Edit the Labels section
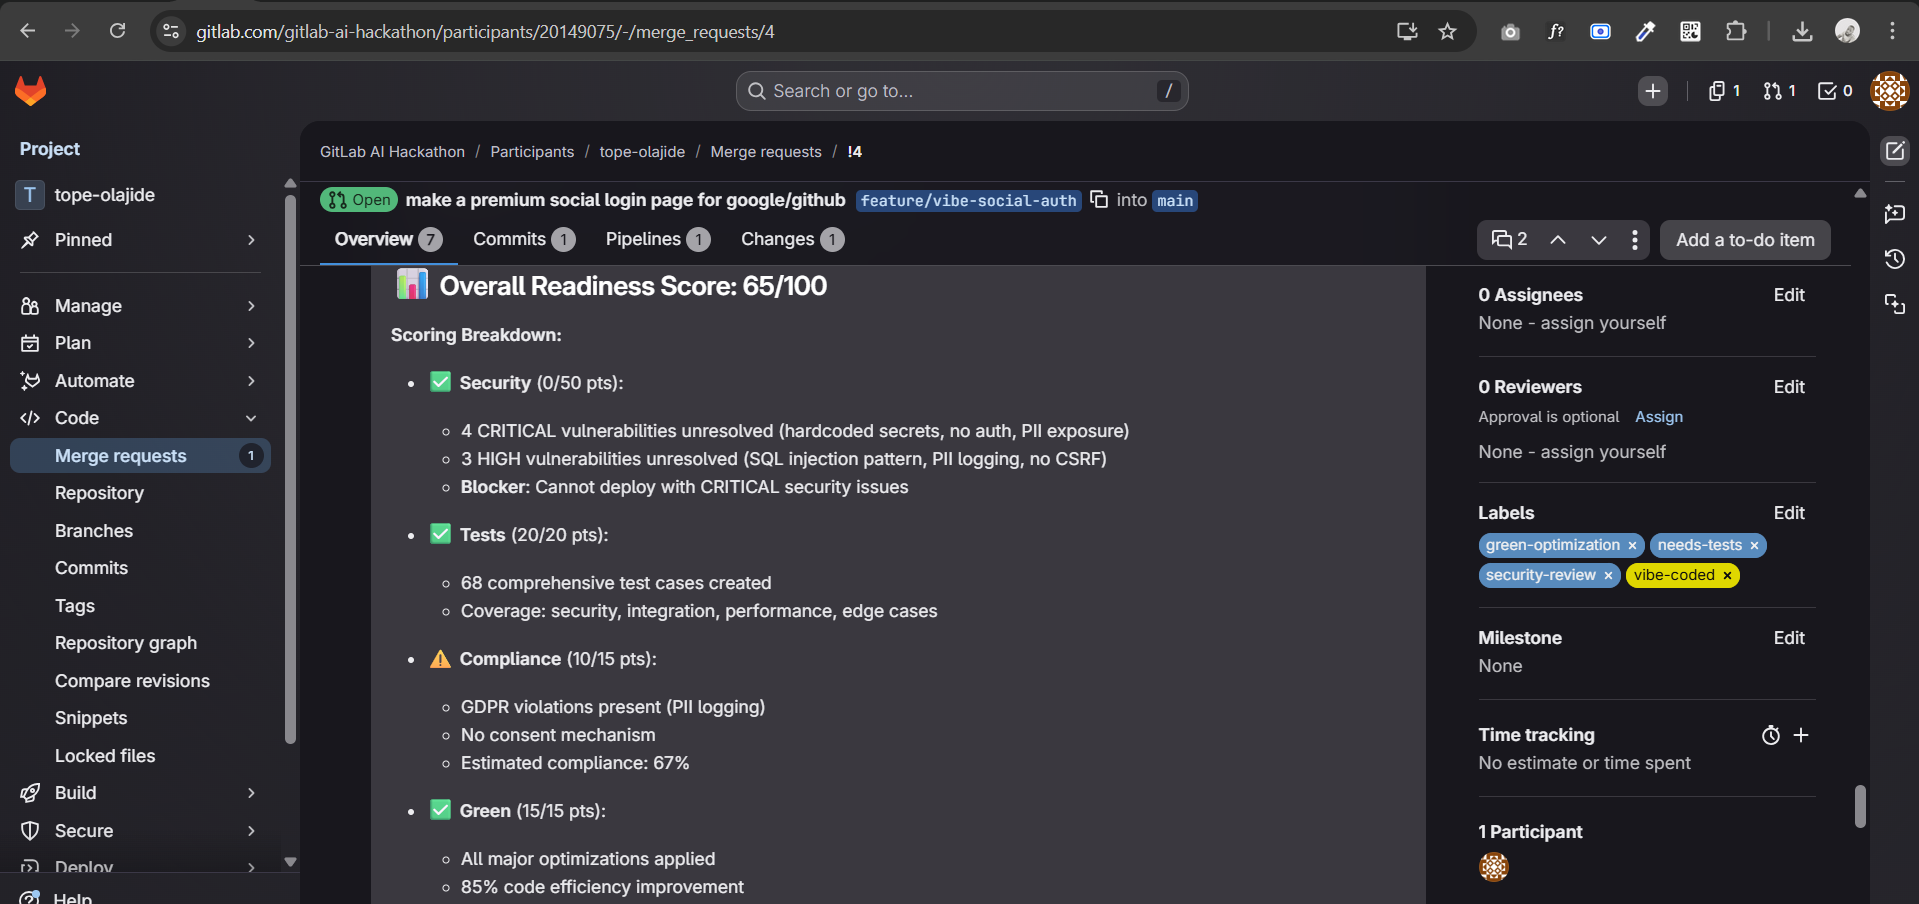Image resolution: width=1919 pixels, height=904 pixels. click(1789, 513)
